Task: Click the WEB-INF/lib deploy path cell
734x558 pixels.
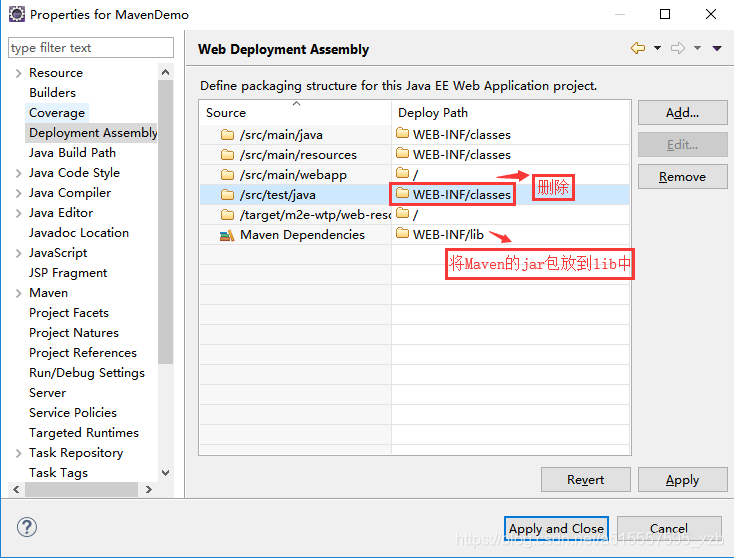Action: (x=510, y=235)
